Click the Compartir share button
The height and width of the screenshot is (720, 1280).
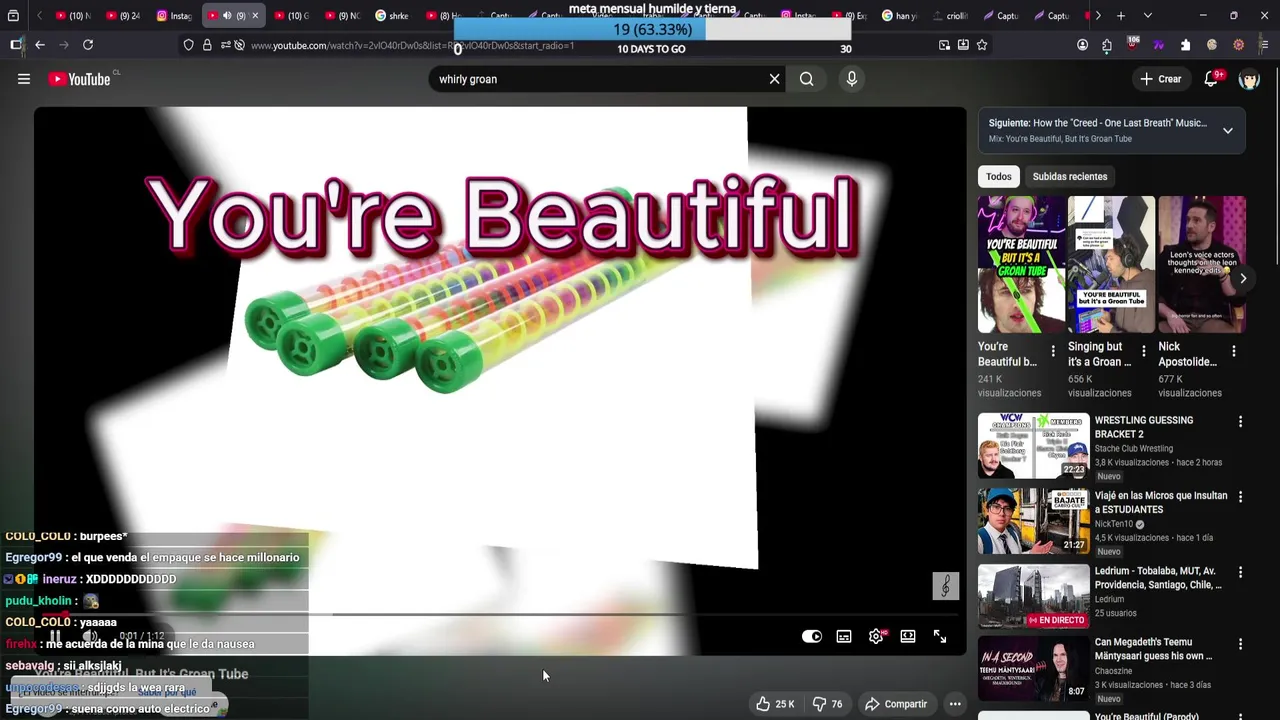[x=896, y=704]
